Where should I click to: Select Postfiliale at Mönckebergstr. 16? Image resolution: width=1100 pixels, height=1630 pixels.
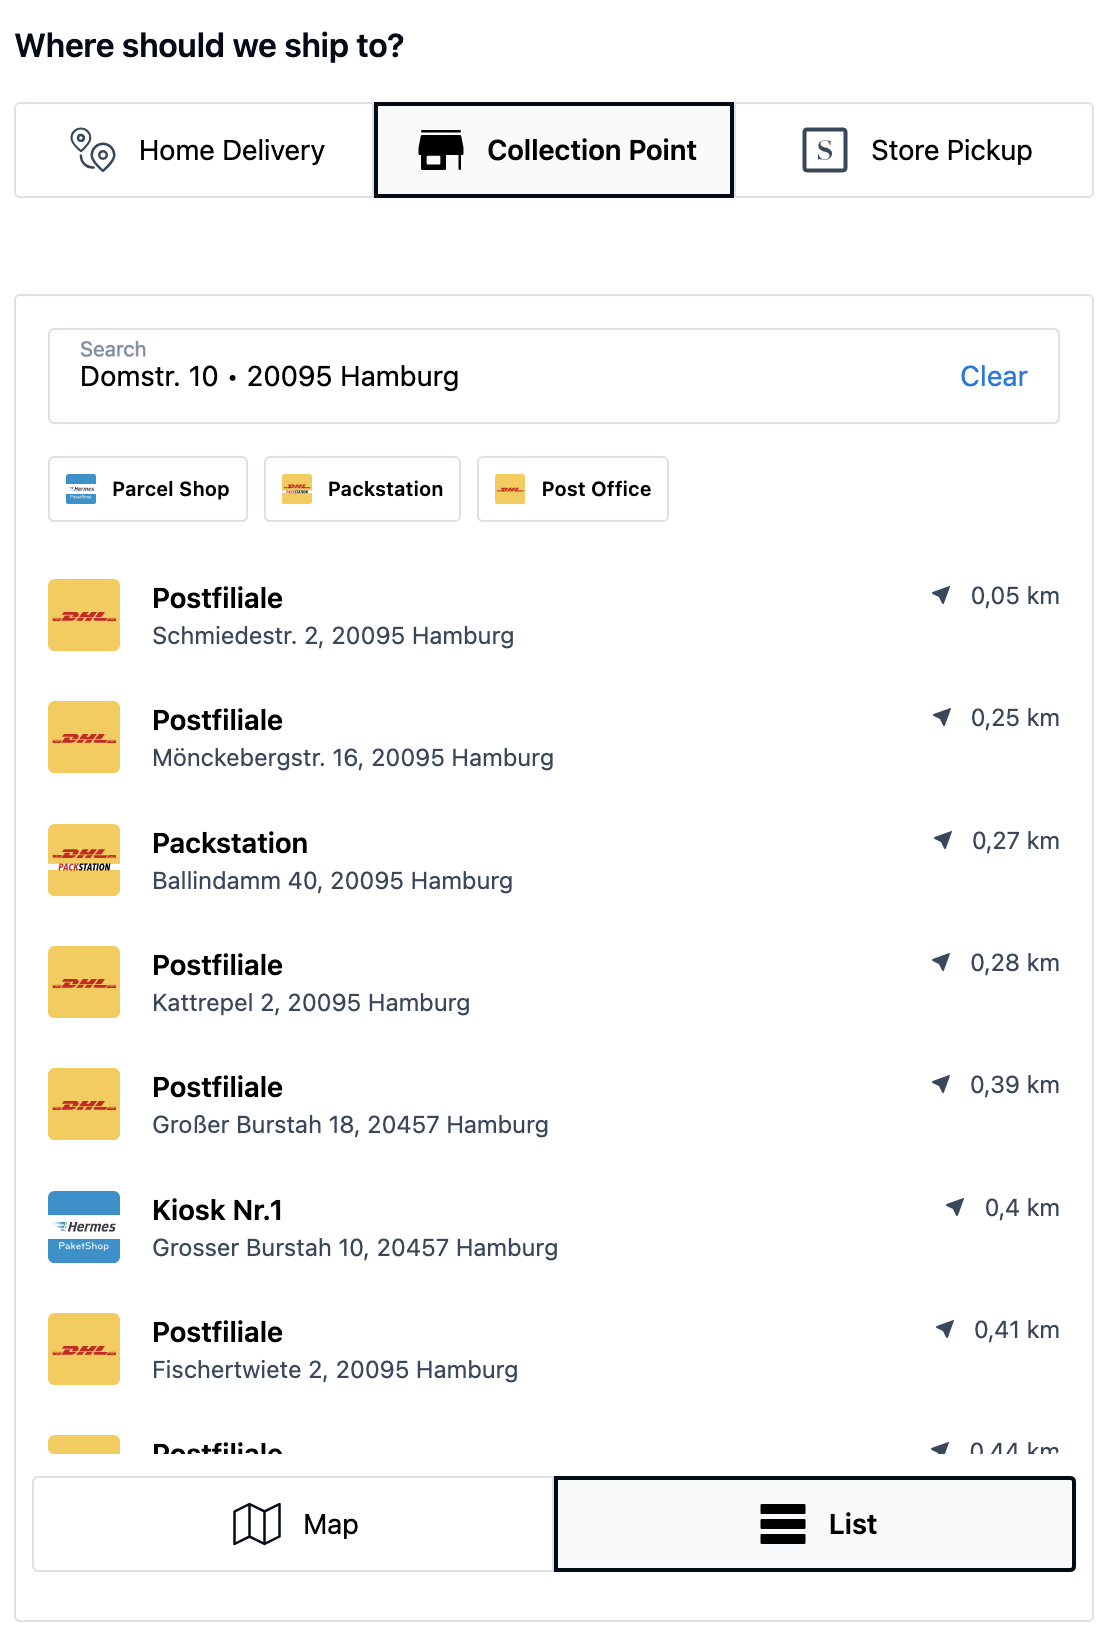tap(352, 738)
